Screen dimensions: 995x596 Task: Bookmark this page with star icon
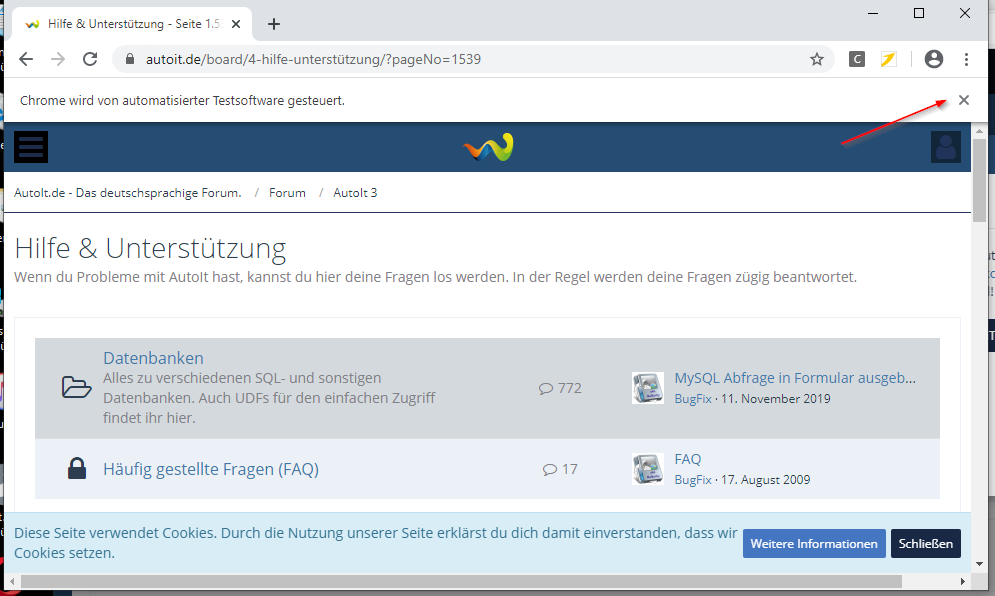click(x=817, y=60)
